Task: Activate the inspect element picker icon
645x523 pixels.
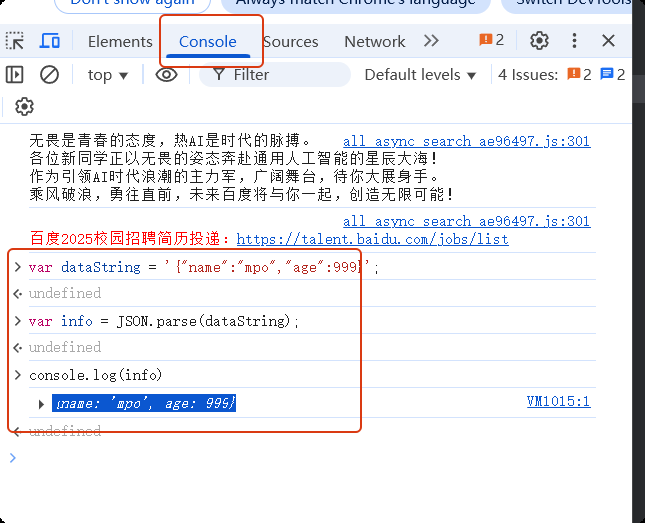Action: click(x=14, y=41)
